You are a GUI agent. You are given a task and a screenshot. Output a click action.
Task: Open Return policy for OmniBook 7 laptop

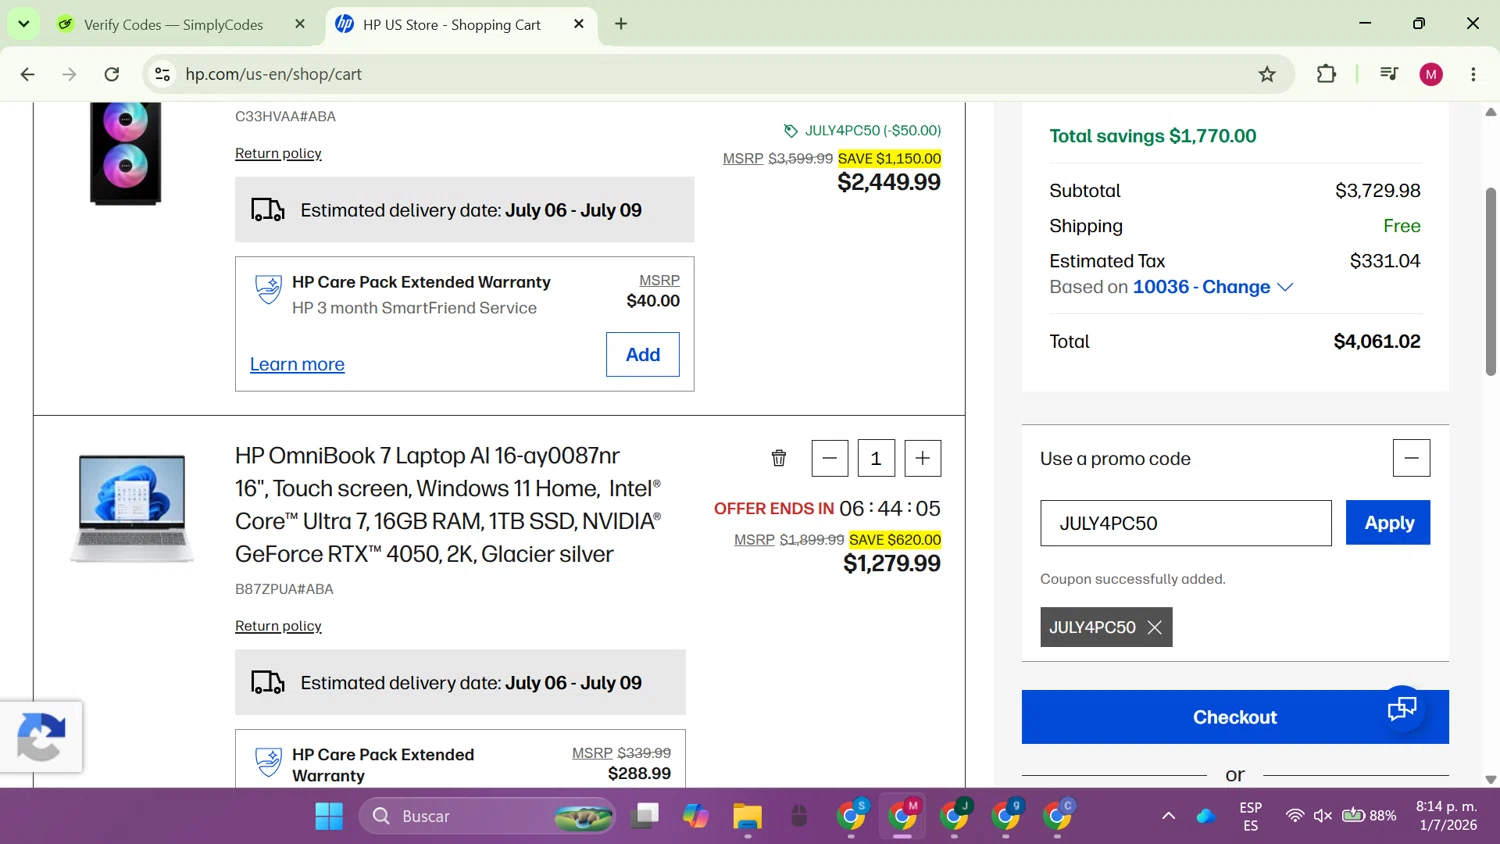(x=278, y=626)
